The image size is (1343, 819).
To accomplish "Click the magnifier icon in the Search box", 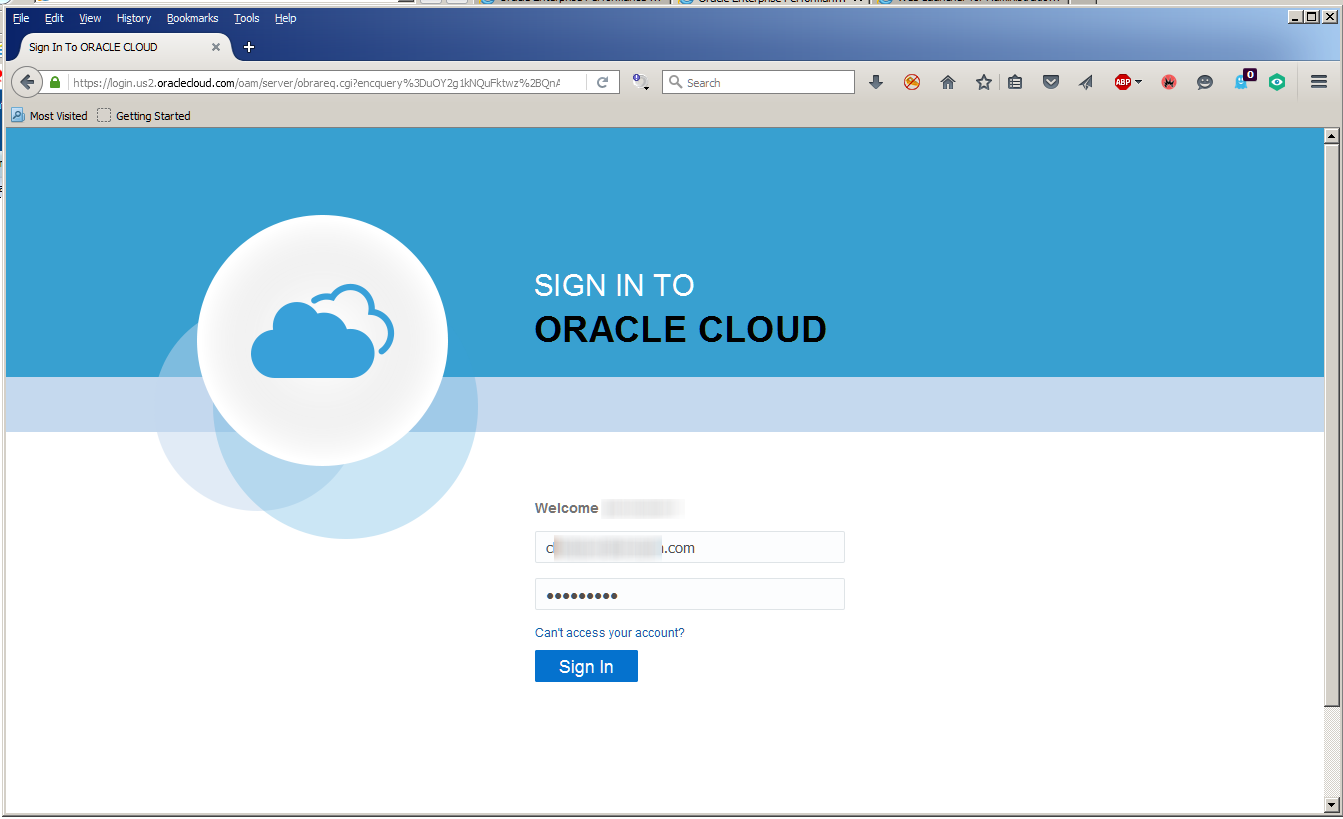I will (676, 83).
